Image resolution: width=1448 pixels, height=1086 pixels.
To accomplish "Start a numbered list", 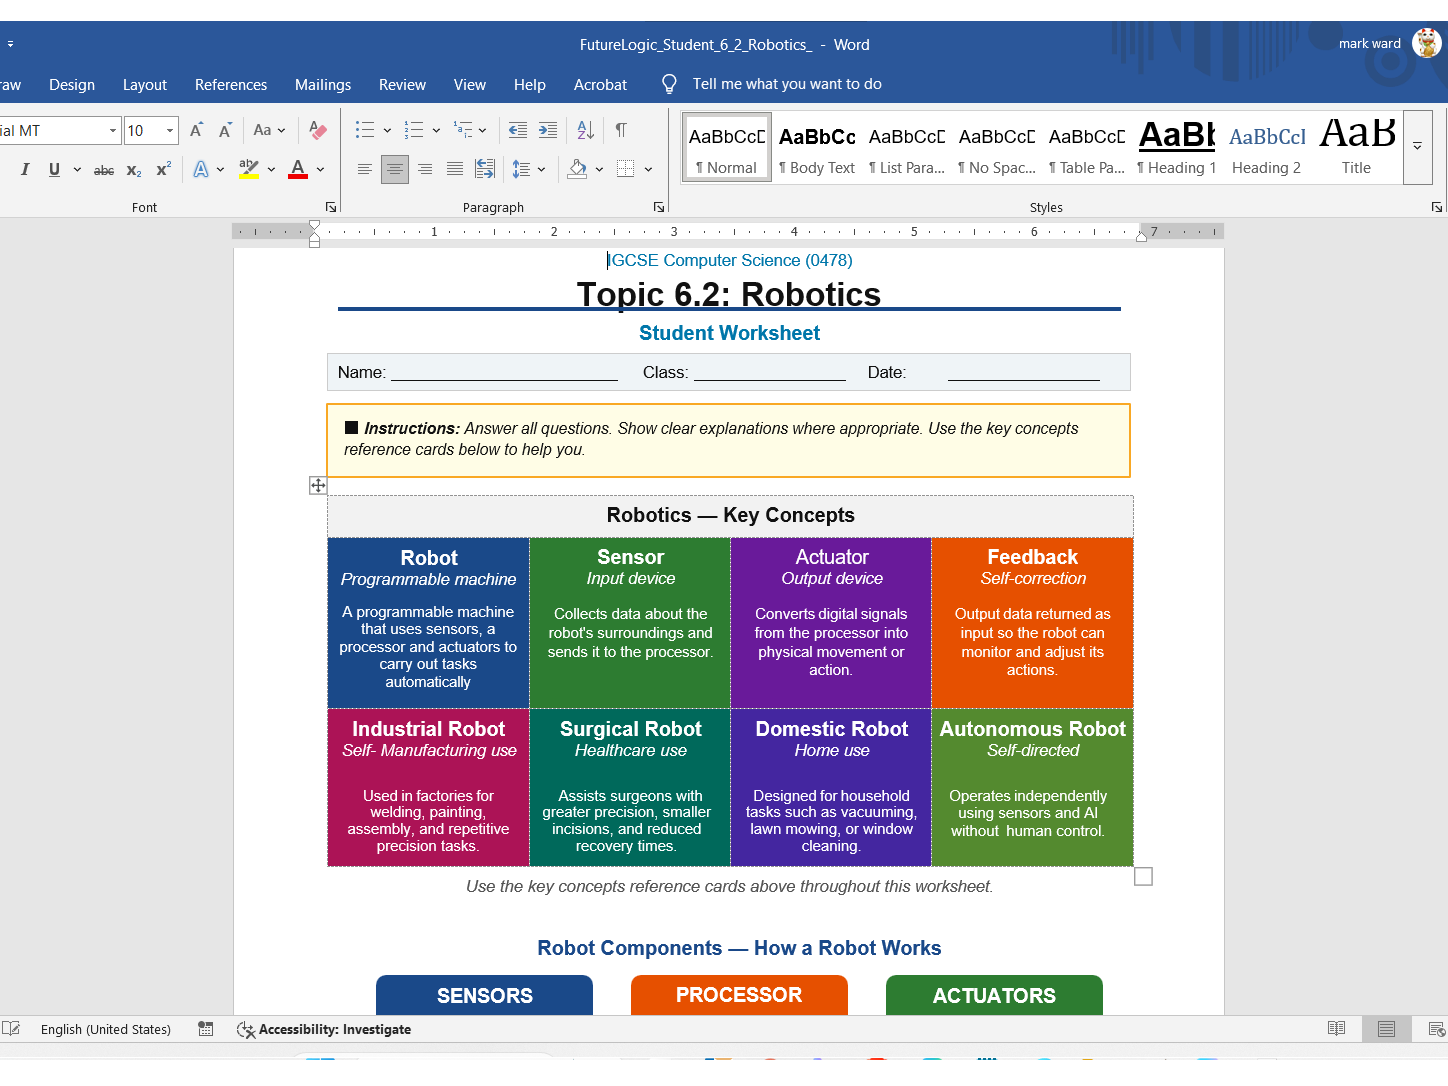I will [x=414, y=130].
